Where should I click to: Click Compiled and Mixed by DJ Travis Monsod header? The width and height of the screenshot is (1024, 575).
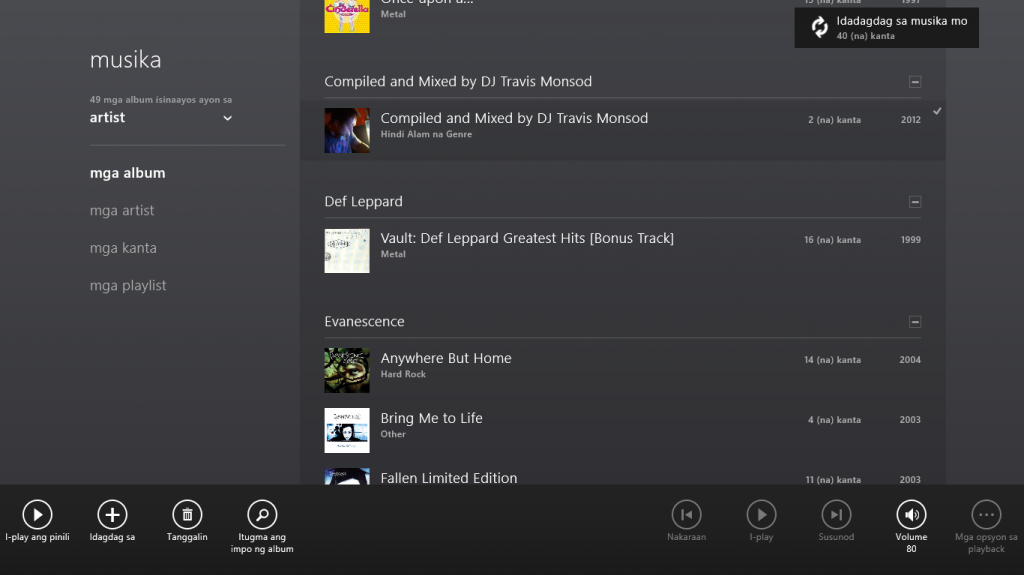(458, 82)
